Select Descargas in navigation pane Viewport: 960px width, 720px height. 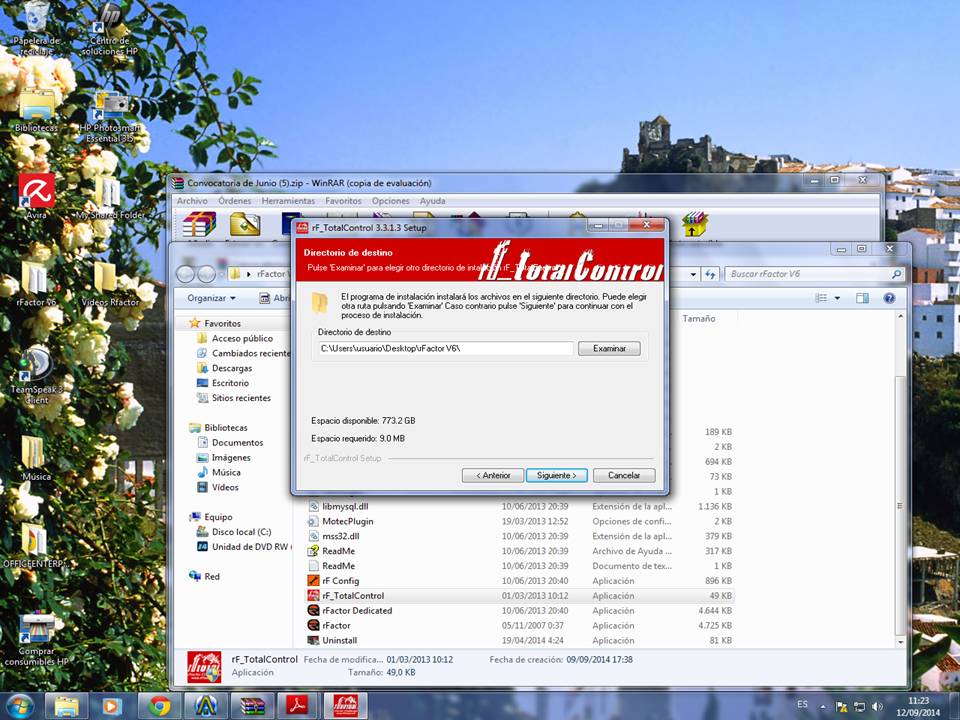(231, 368)
